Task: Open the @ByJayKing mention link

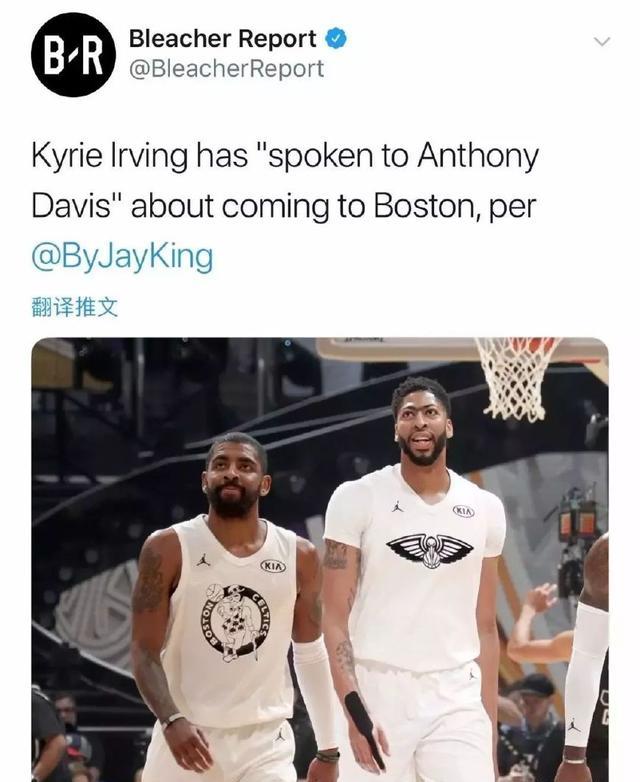Action: 122,256
